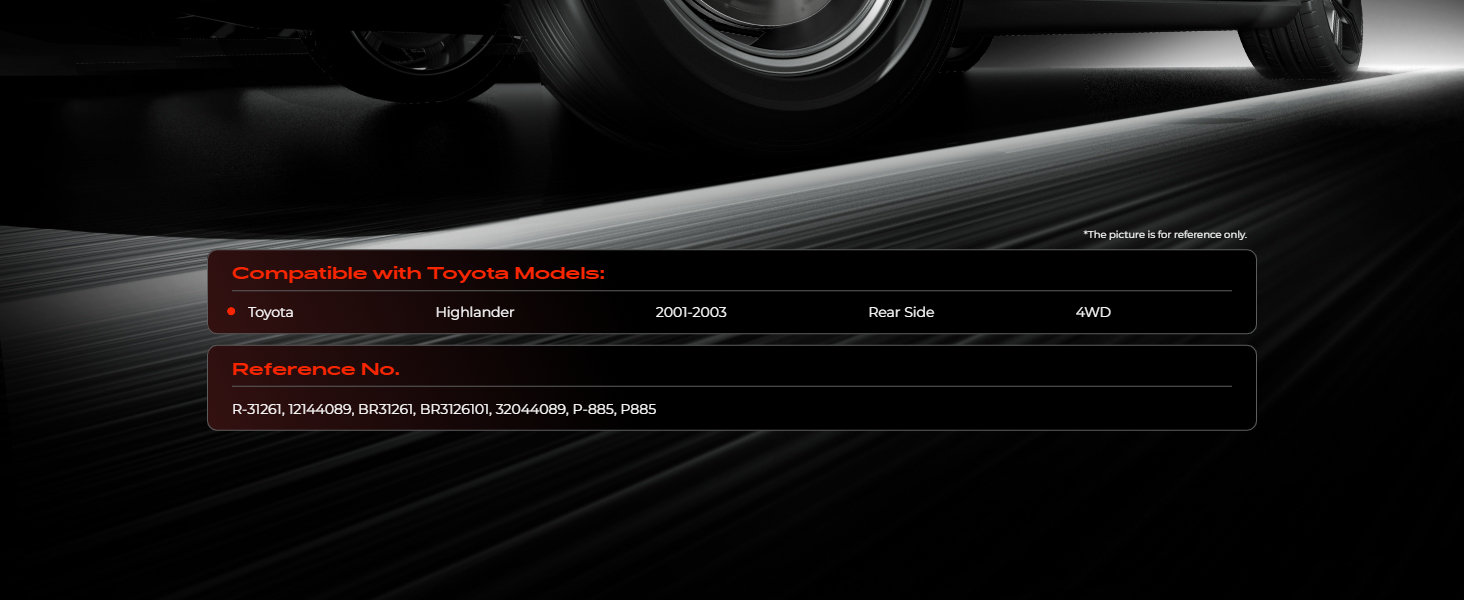The width and height of the screenshot is (1464, 600).
Task: Select the 2001-2003 year range
Action: pos(691,312)
